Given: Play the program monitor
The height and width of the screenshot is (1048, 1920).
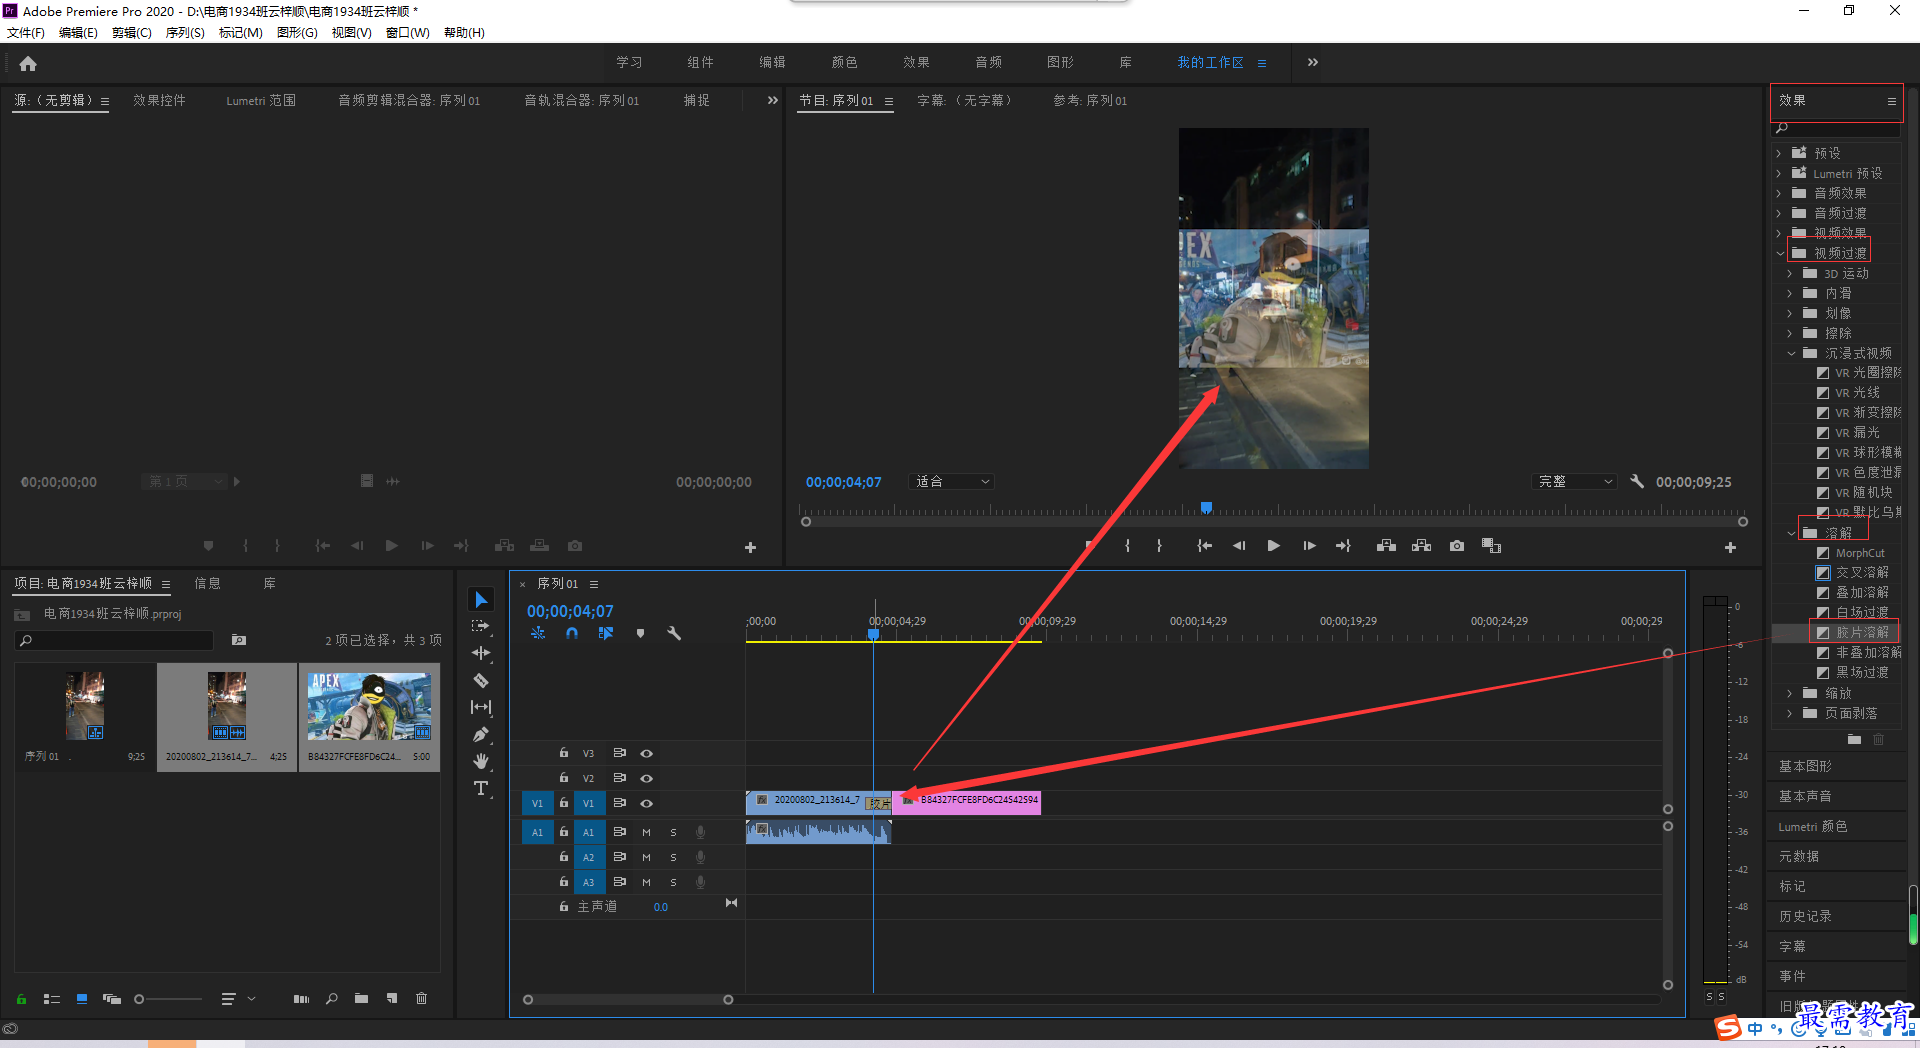Looking at the screenshot, I should [1273, 546].
